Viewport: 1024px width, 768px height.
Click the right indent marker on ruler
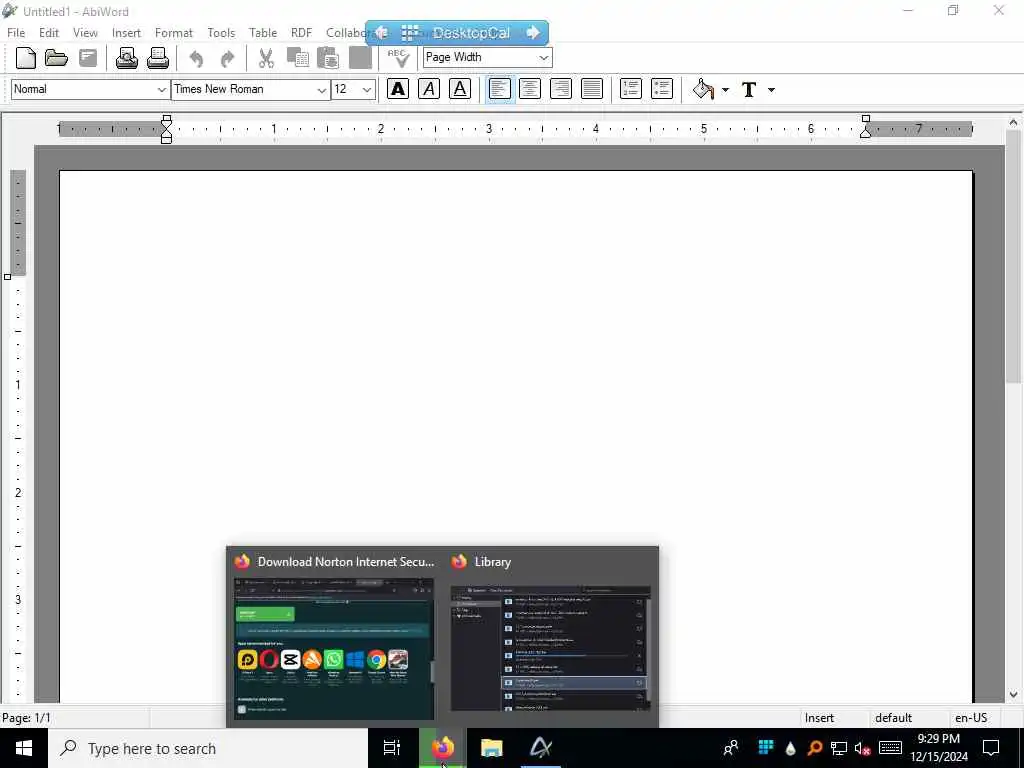[866, 127]
